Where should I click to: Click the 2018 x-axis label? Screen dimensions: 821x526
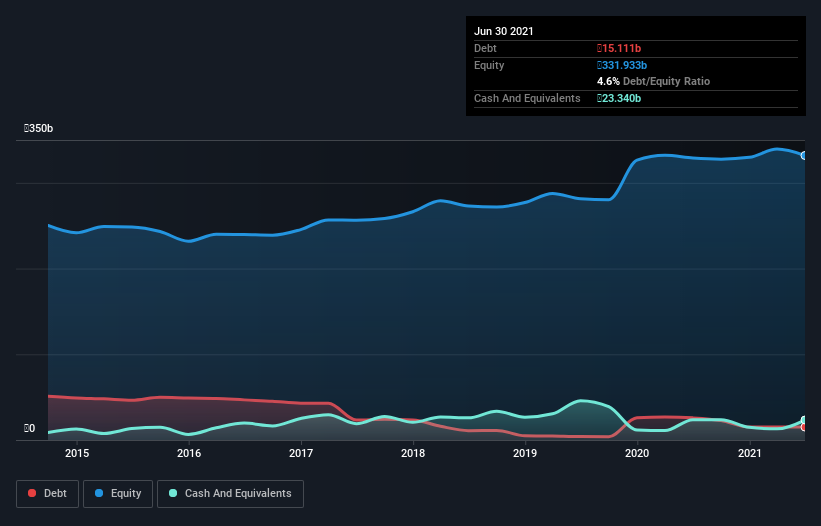point(413,453)
